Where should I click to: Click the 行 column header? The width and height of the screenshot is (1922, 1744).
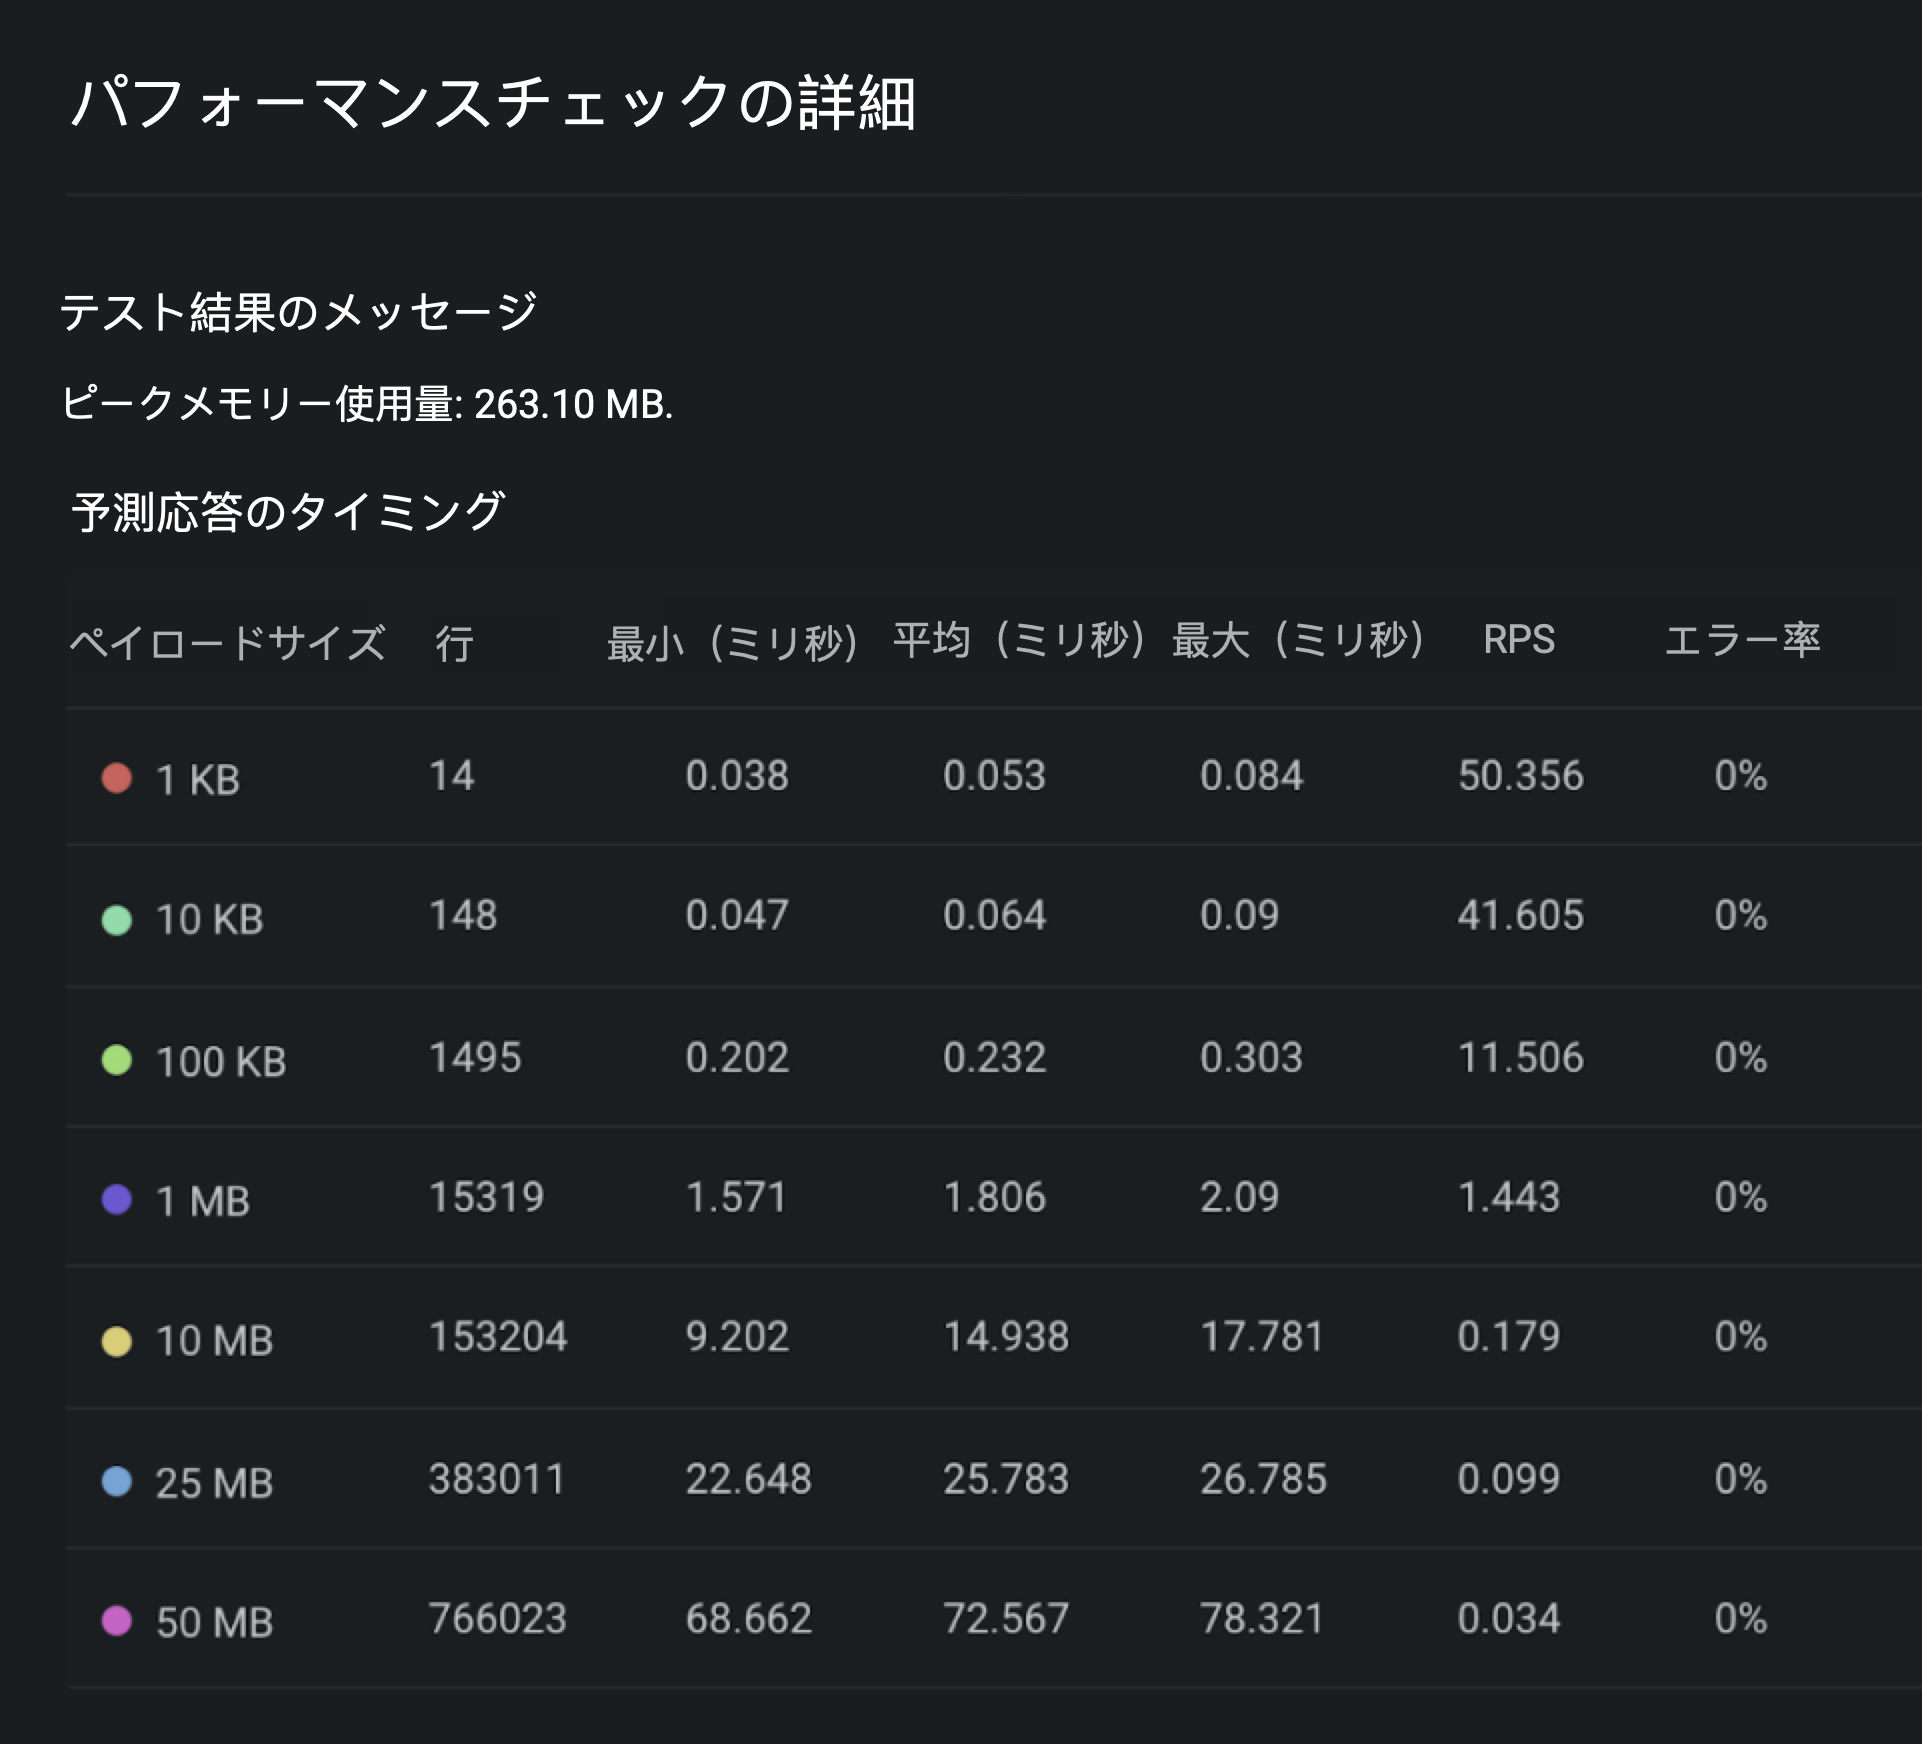click(x=454, y=644)
